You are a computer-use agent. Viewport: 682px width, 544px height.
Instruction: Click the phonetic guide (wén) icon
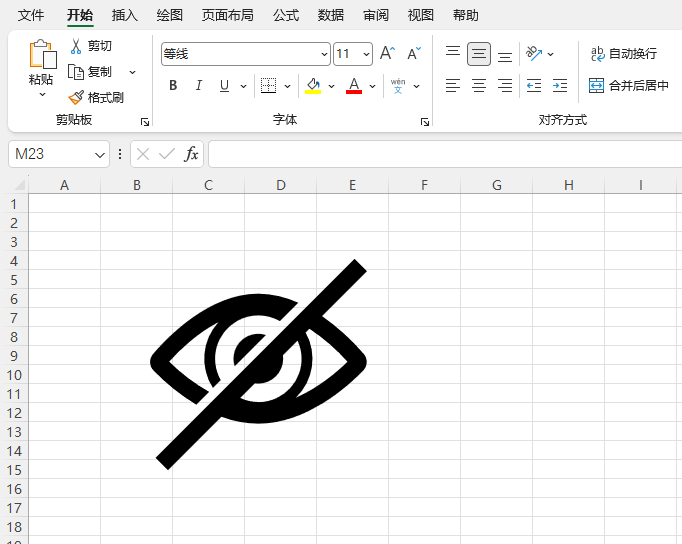coord(398,86)
